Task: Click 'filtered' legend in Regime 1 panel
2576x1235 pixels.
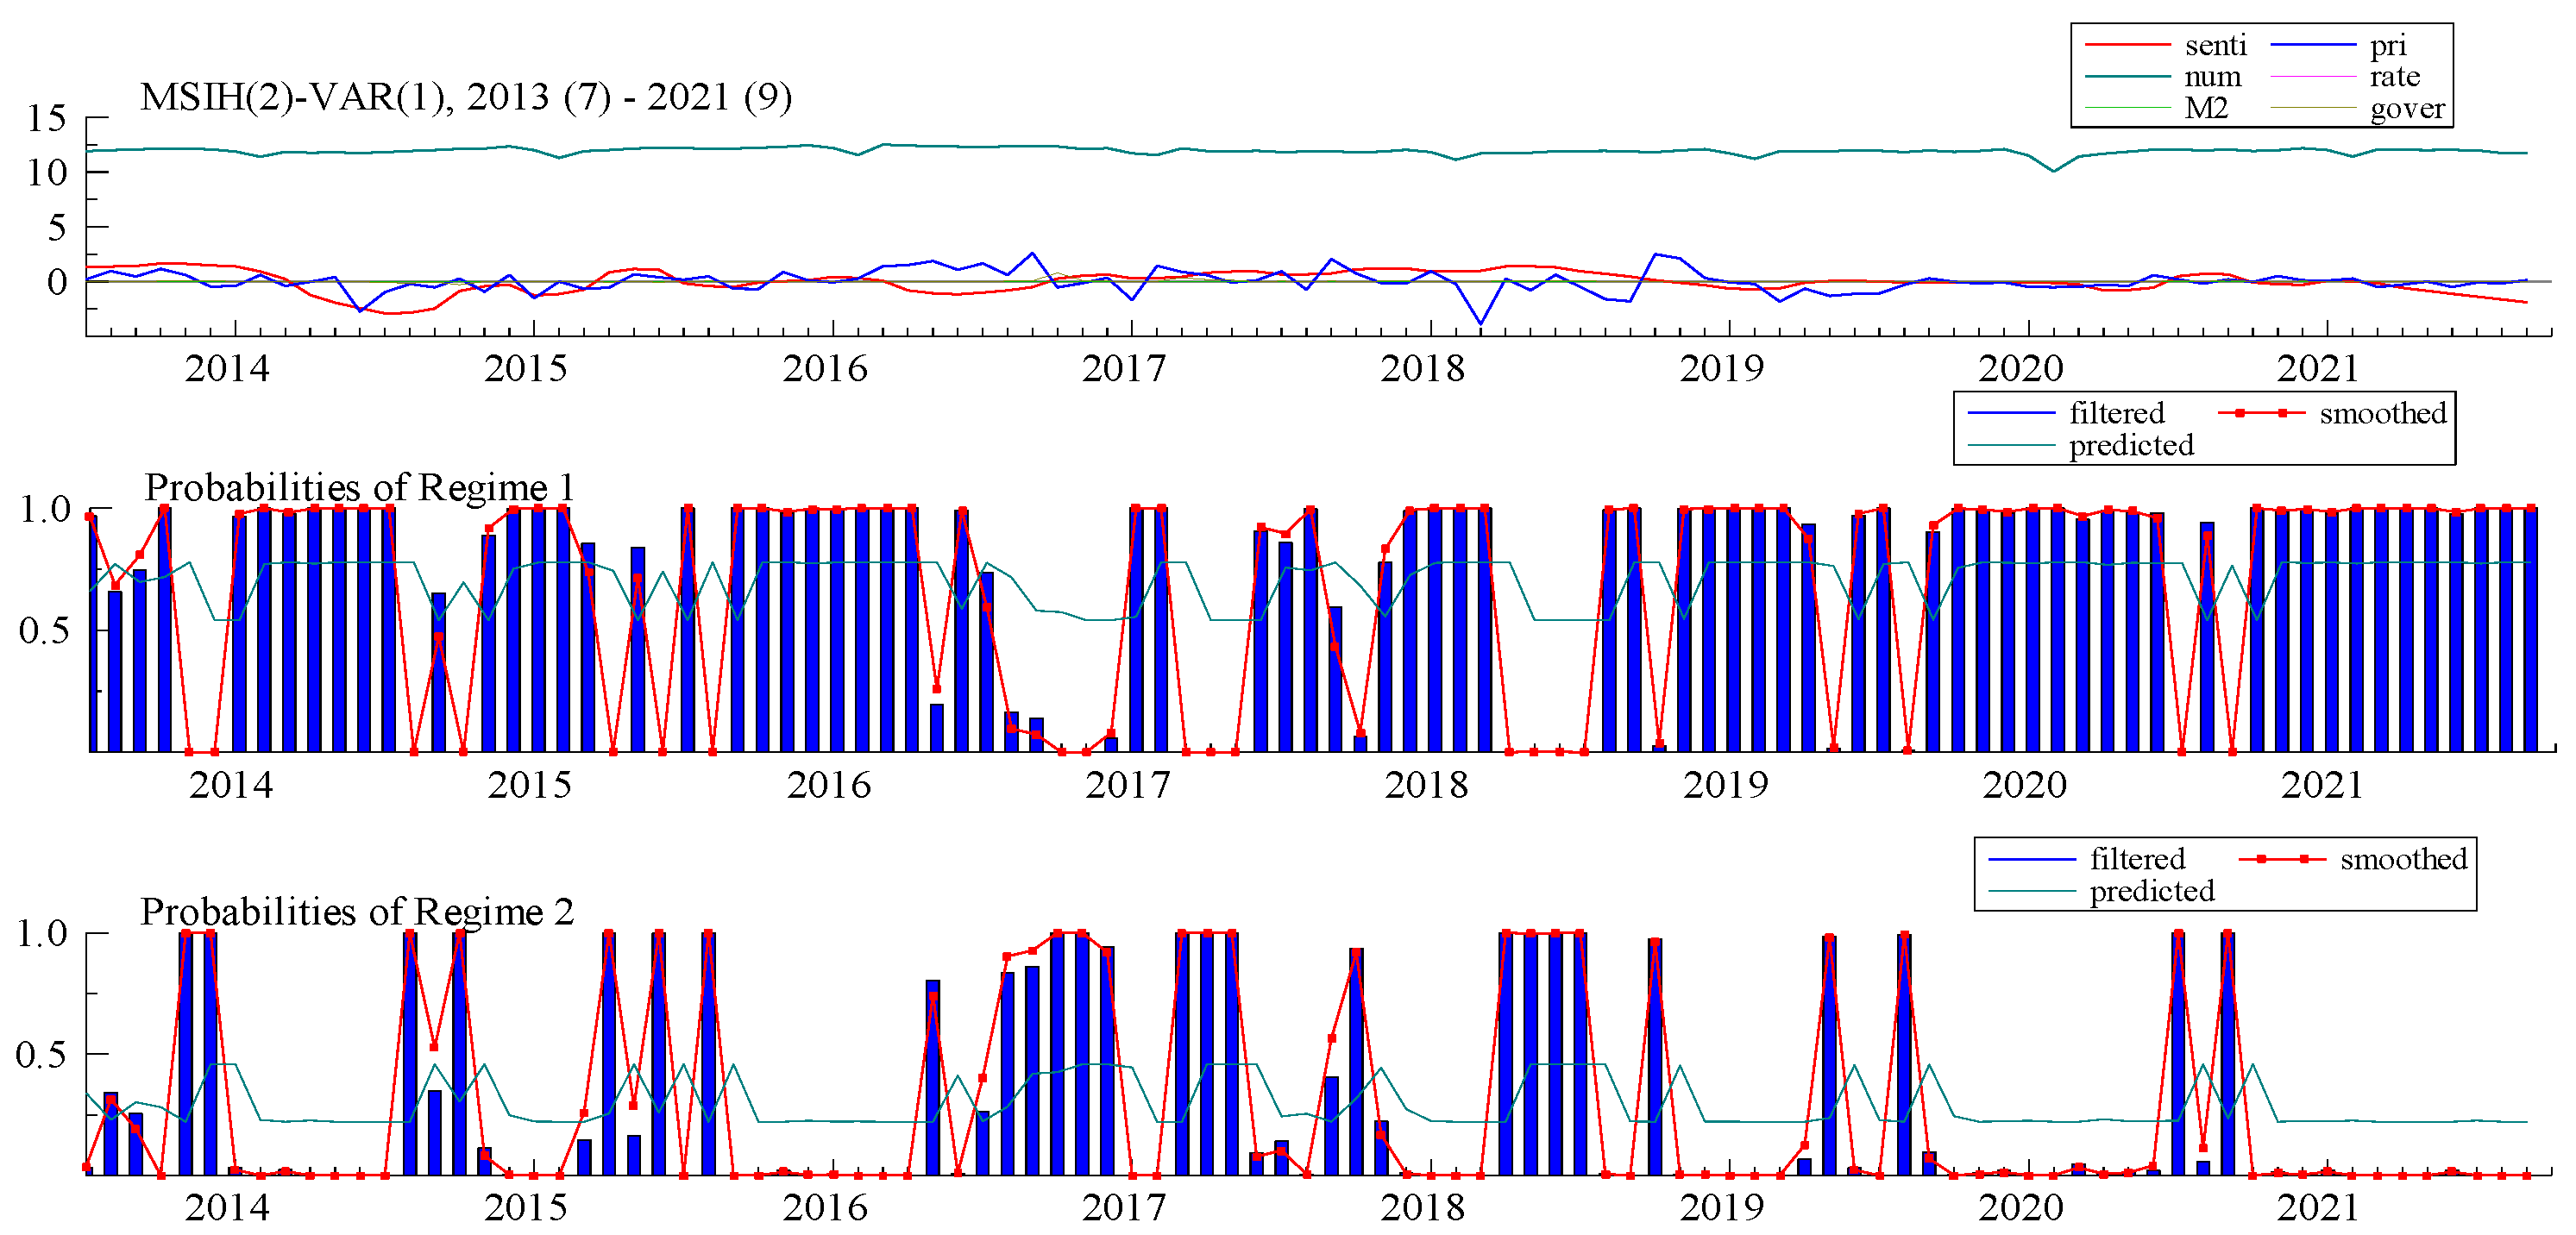Action: tap(2116, 413)
